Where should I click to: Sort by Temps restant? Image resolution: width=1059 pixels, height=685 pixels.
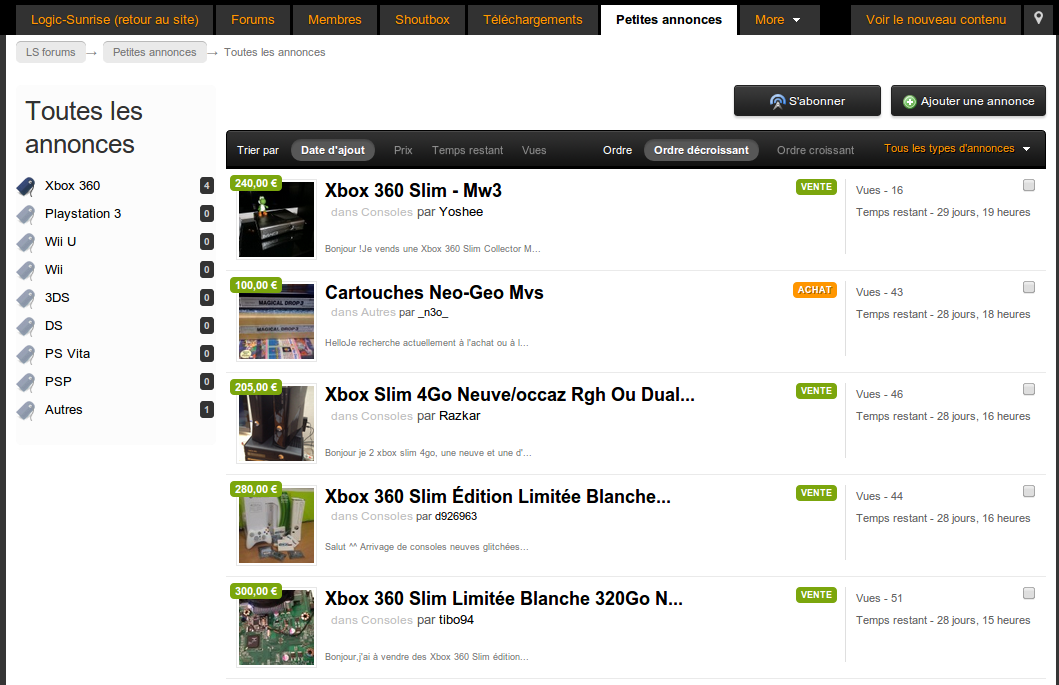pos(467,150)
